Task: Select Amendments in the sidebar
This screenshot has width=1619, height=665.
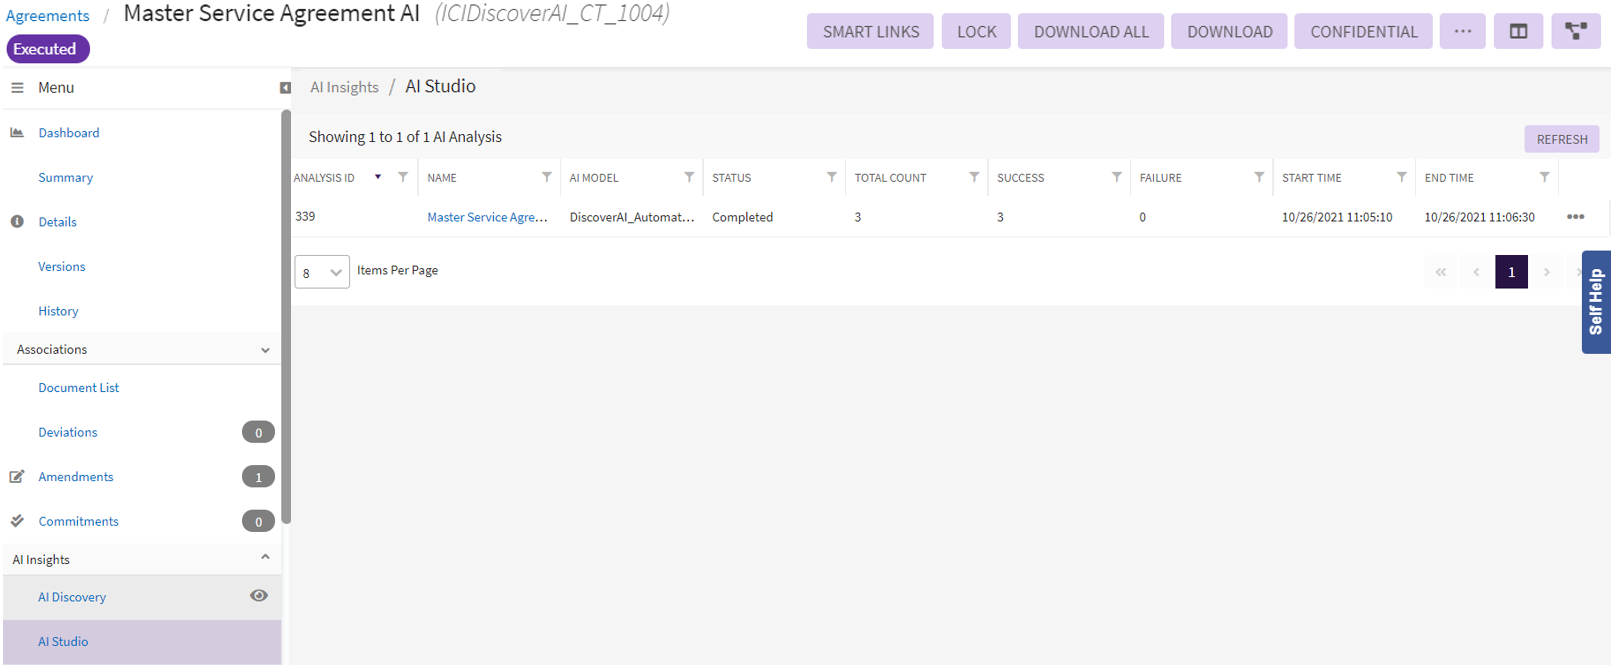Action: pyautogui.click(x=76, y=477)
